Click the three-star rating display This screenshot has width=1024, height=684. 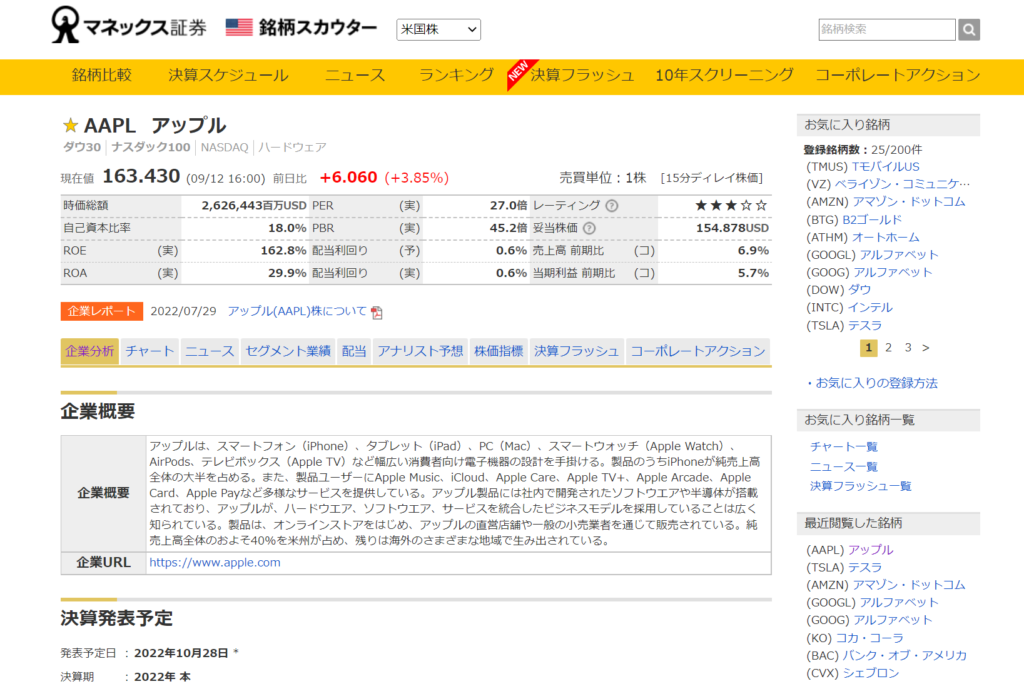click(731, 205)
